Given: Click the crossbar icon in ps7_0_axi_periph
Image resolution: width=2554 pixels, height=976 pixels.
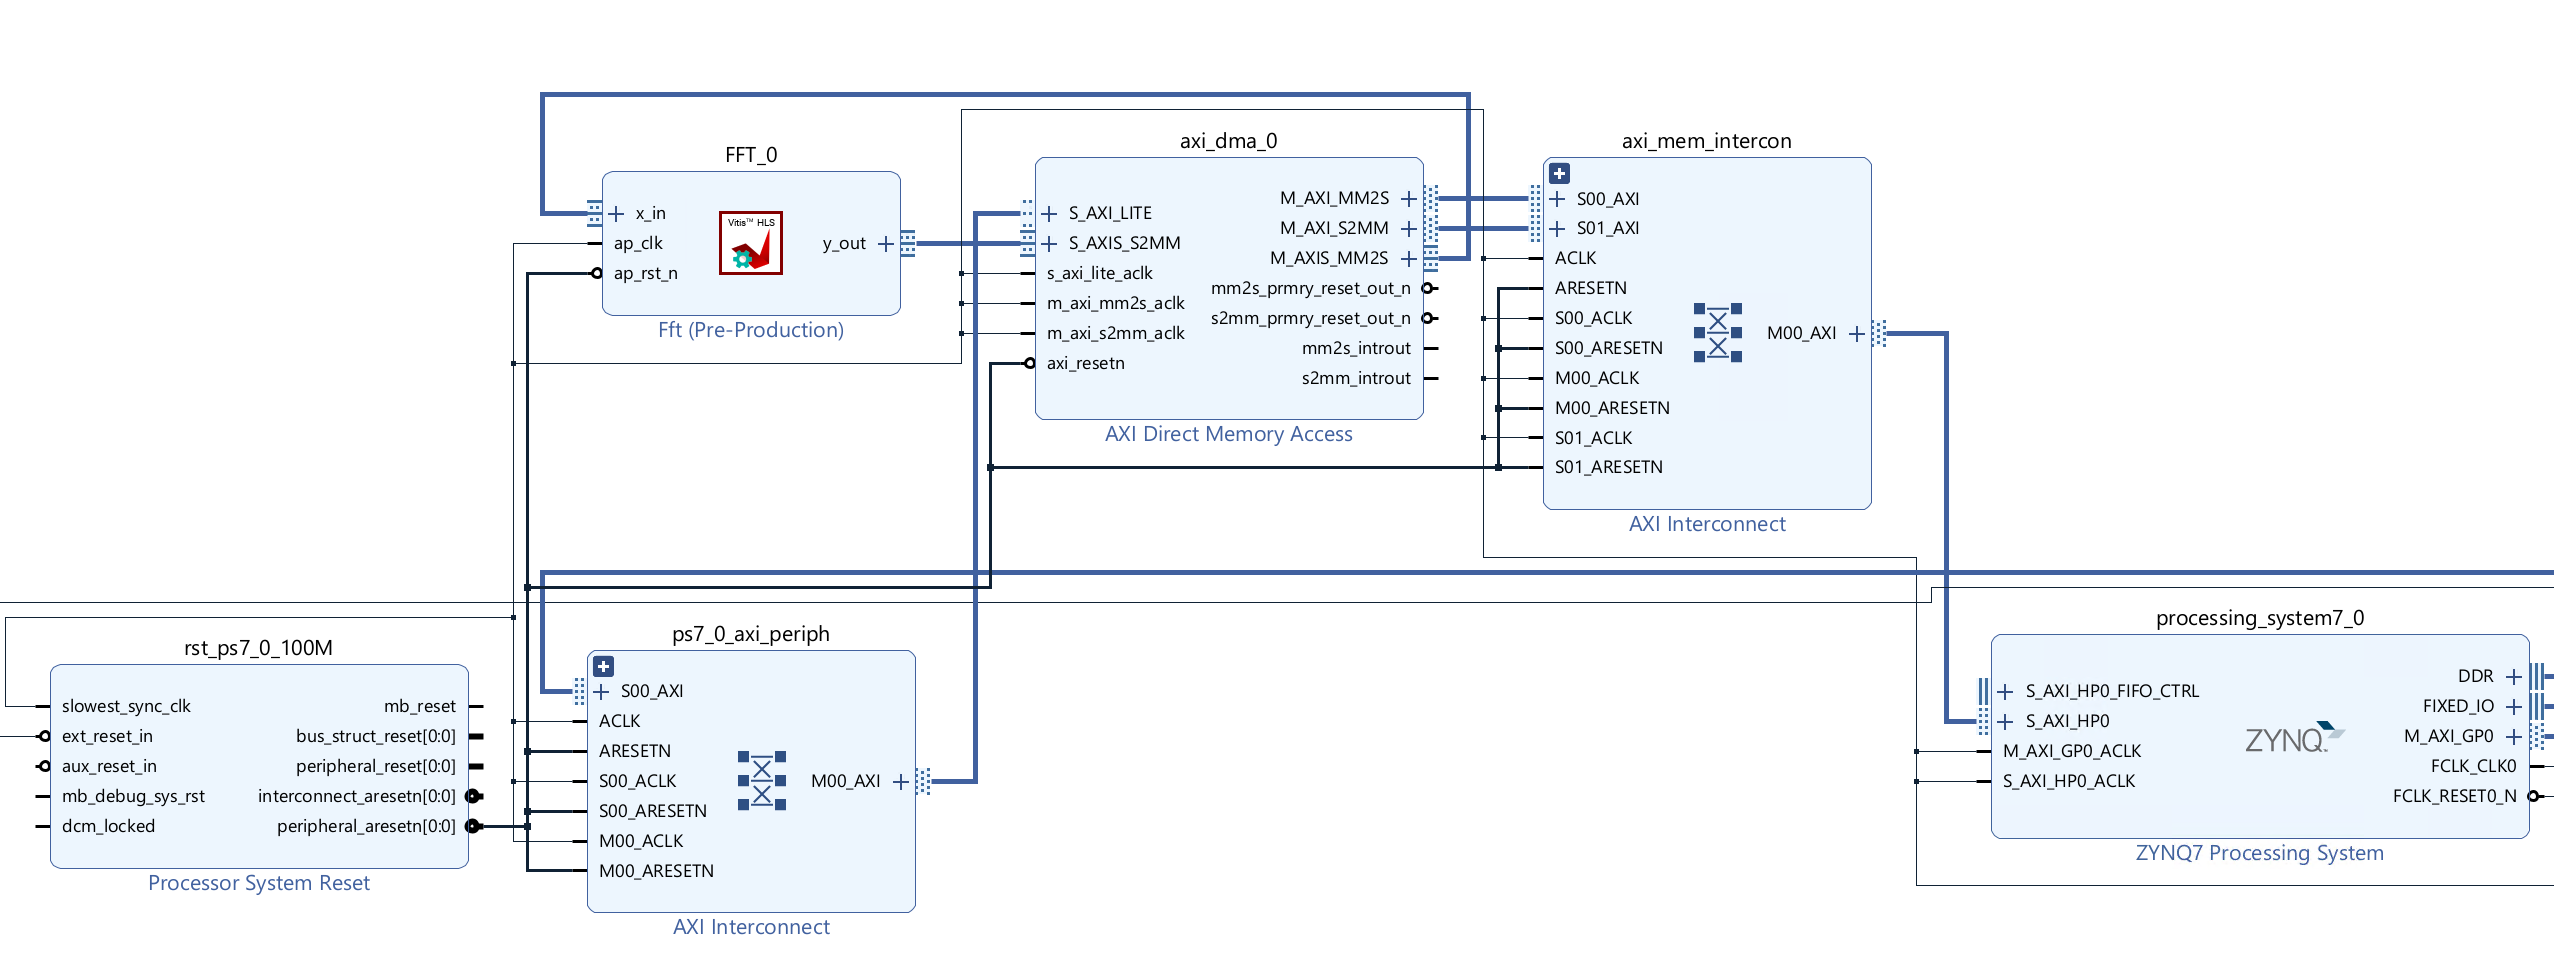Looking at the screenshot, I should 761,781.
